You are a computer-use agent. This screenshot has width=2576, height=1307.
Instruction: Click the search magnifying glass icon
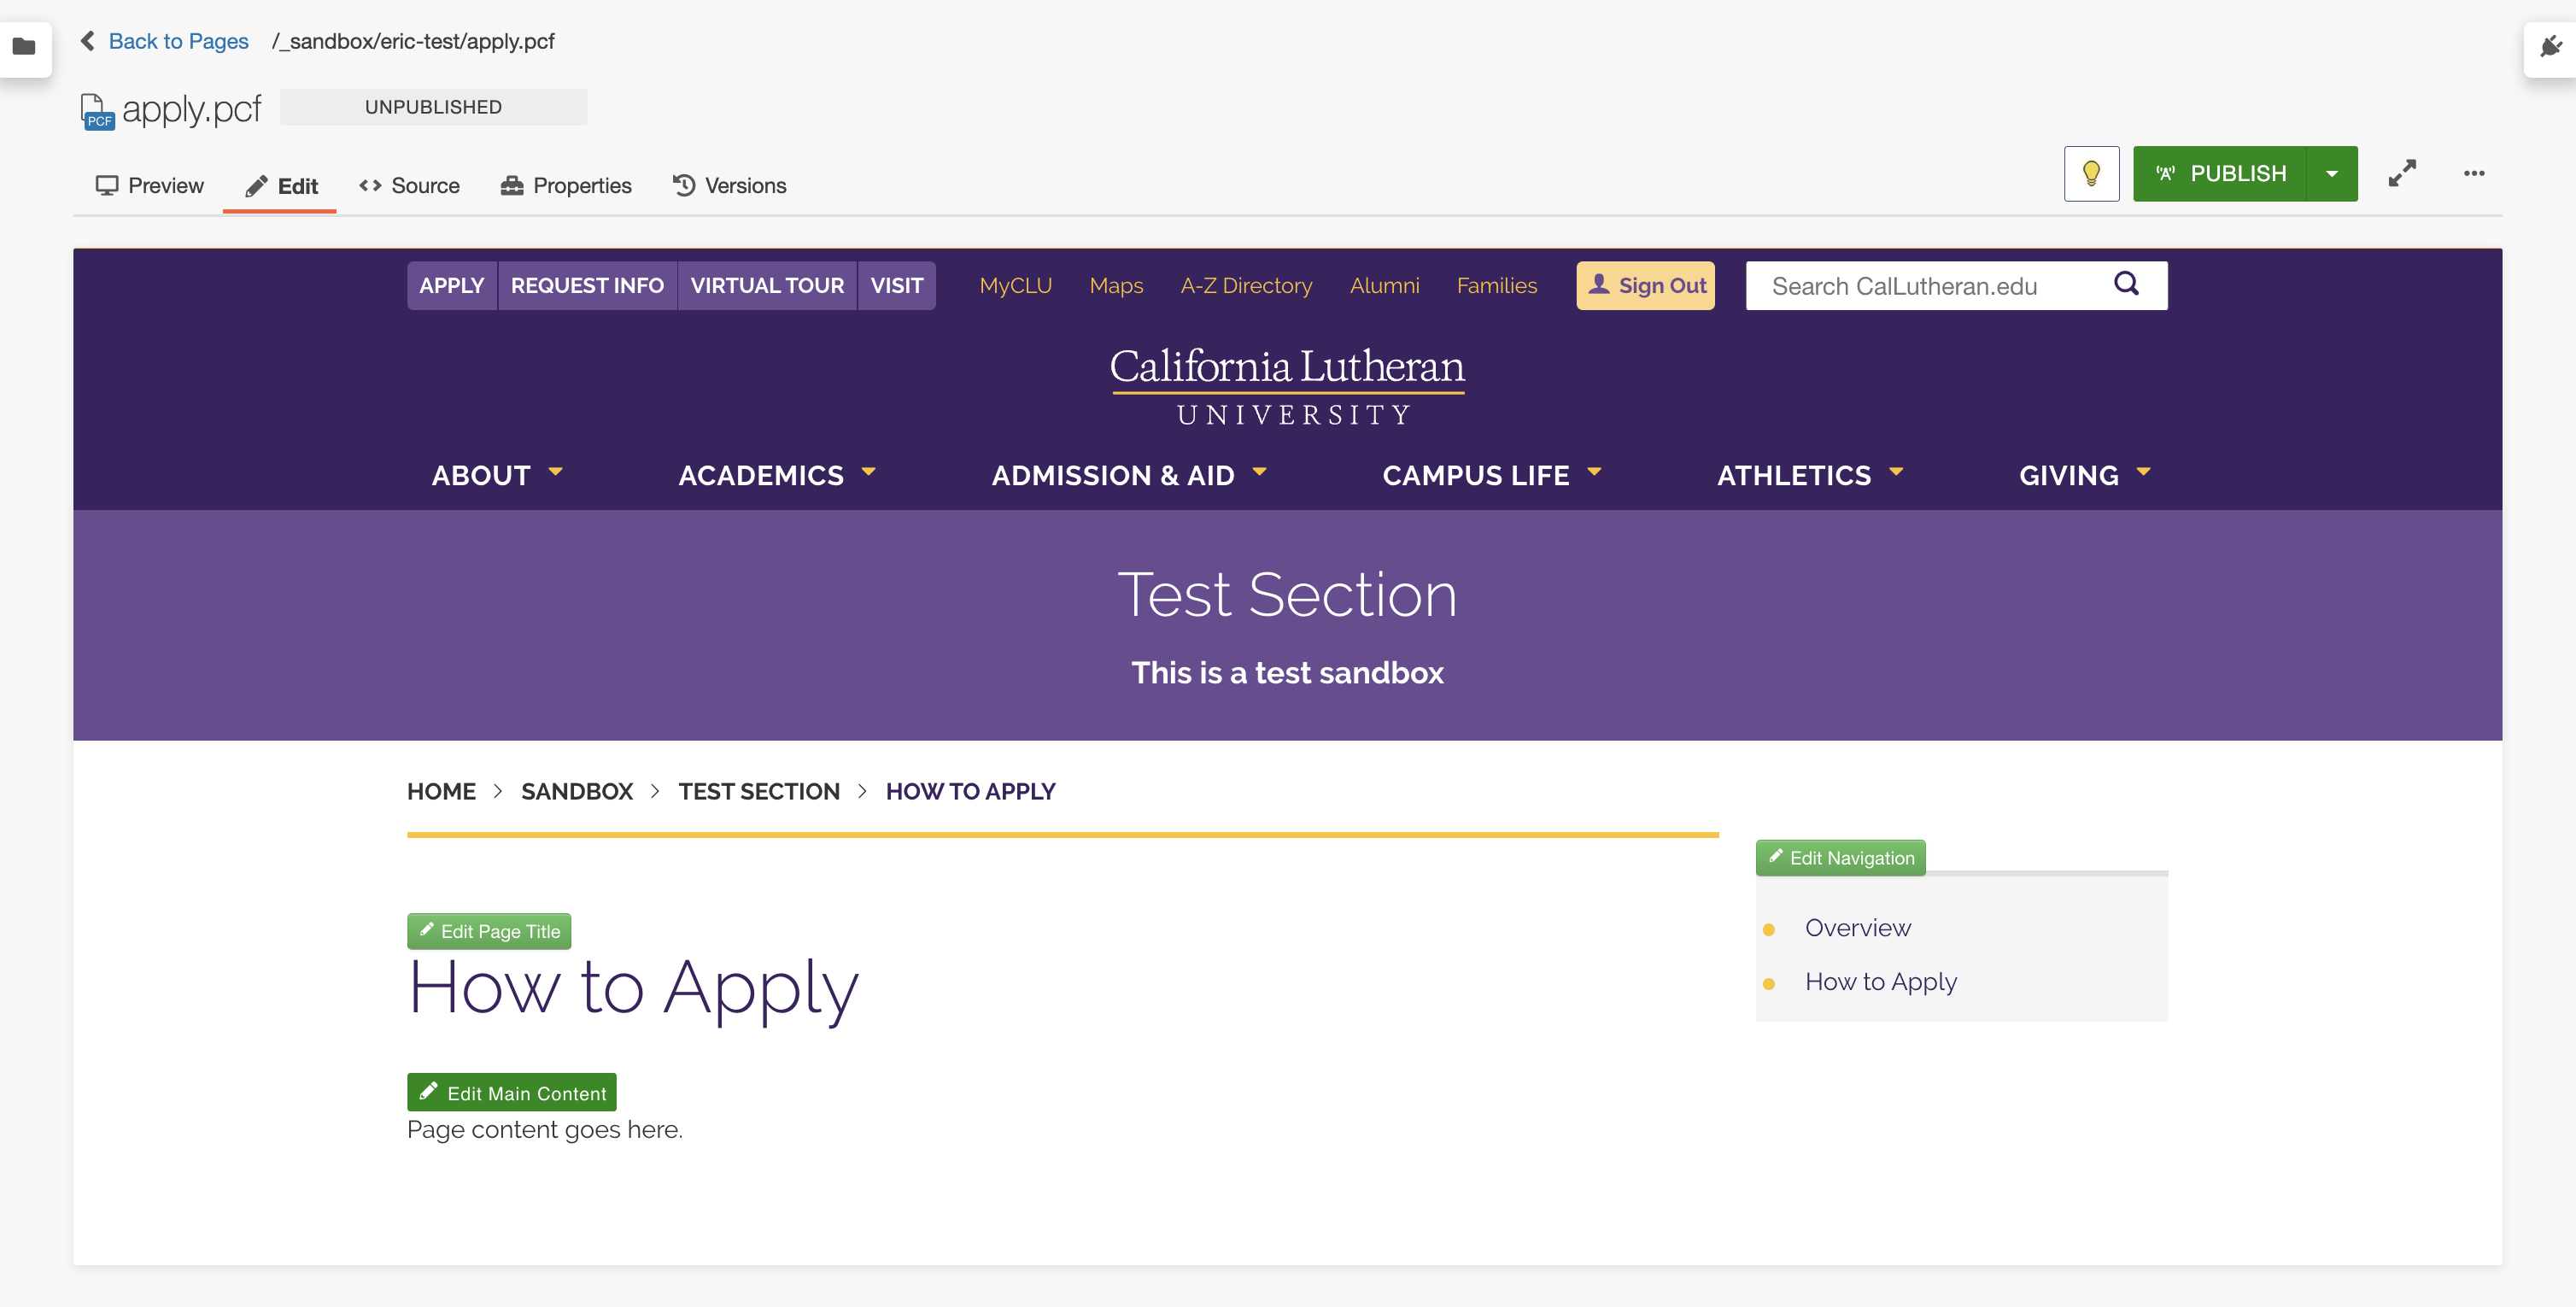[2126, 285]
